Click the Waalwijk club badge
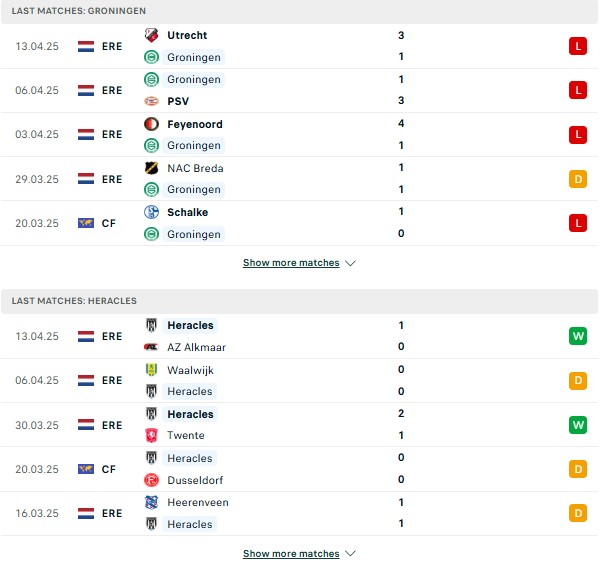The width and height of the screenshot is (602, 574). [151, 369]
